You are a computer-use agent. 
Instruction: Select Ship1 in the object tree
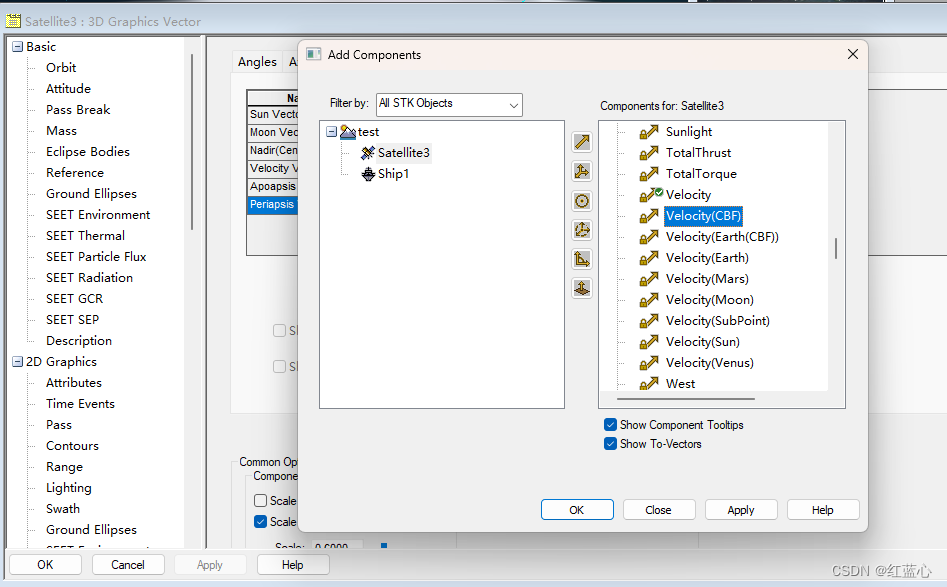click(393, 174)
